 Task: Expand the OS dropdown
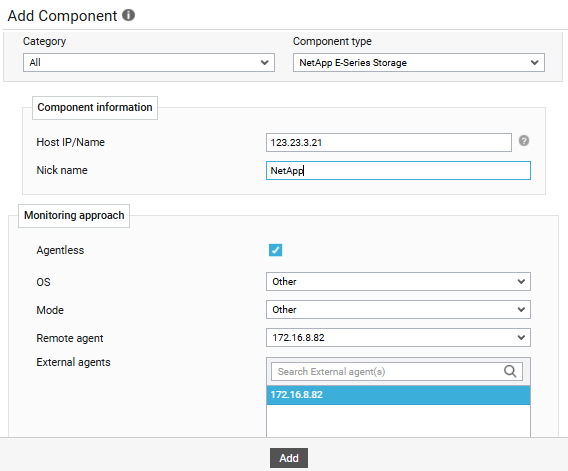(x=398, y=282)
